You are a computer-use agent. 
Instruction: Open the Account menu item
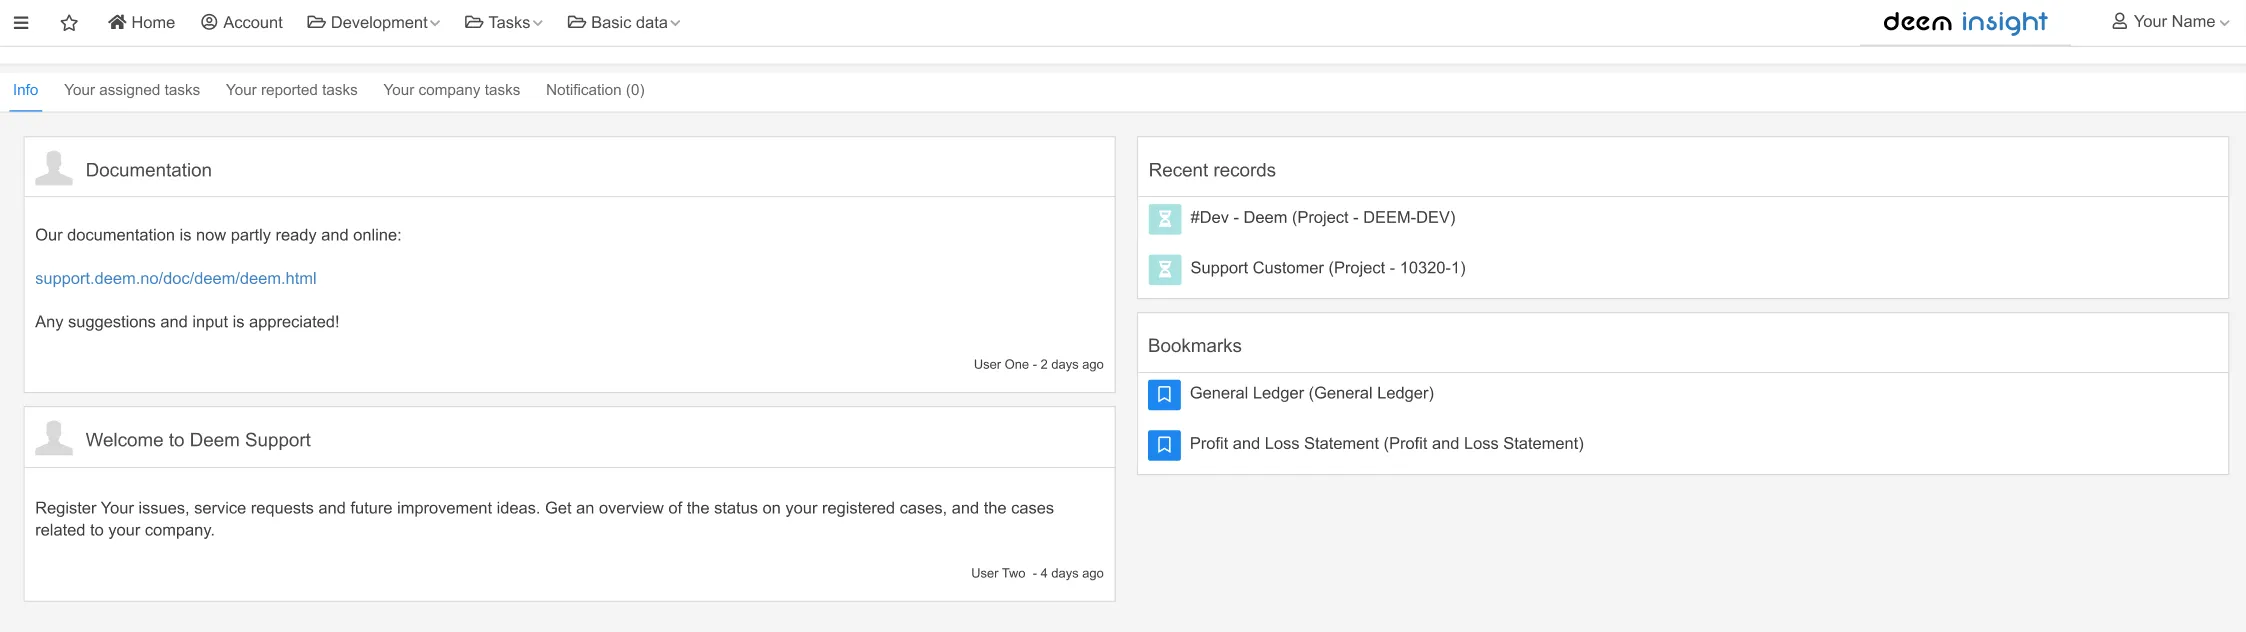[242, 23]
